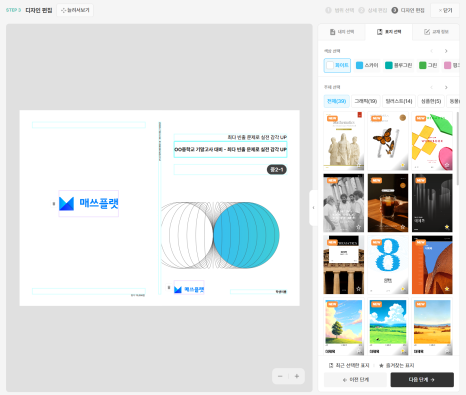The height and width of the screenshot is (395, 466).
Task: Zoom out canvas with minus button
Action: tap(280, 376)
